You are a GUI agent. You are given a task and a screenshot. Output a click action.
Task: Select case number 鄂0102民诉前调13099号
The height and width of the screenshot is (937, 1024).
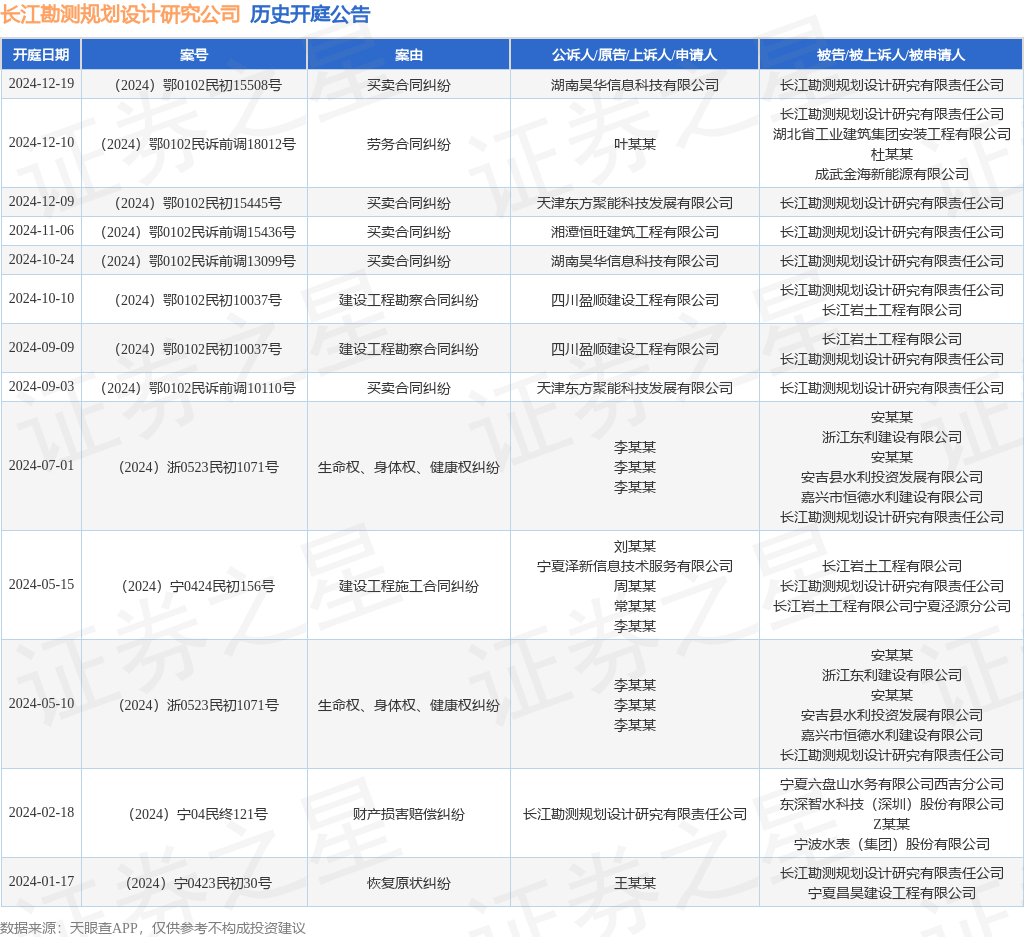[198, 261]
